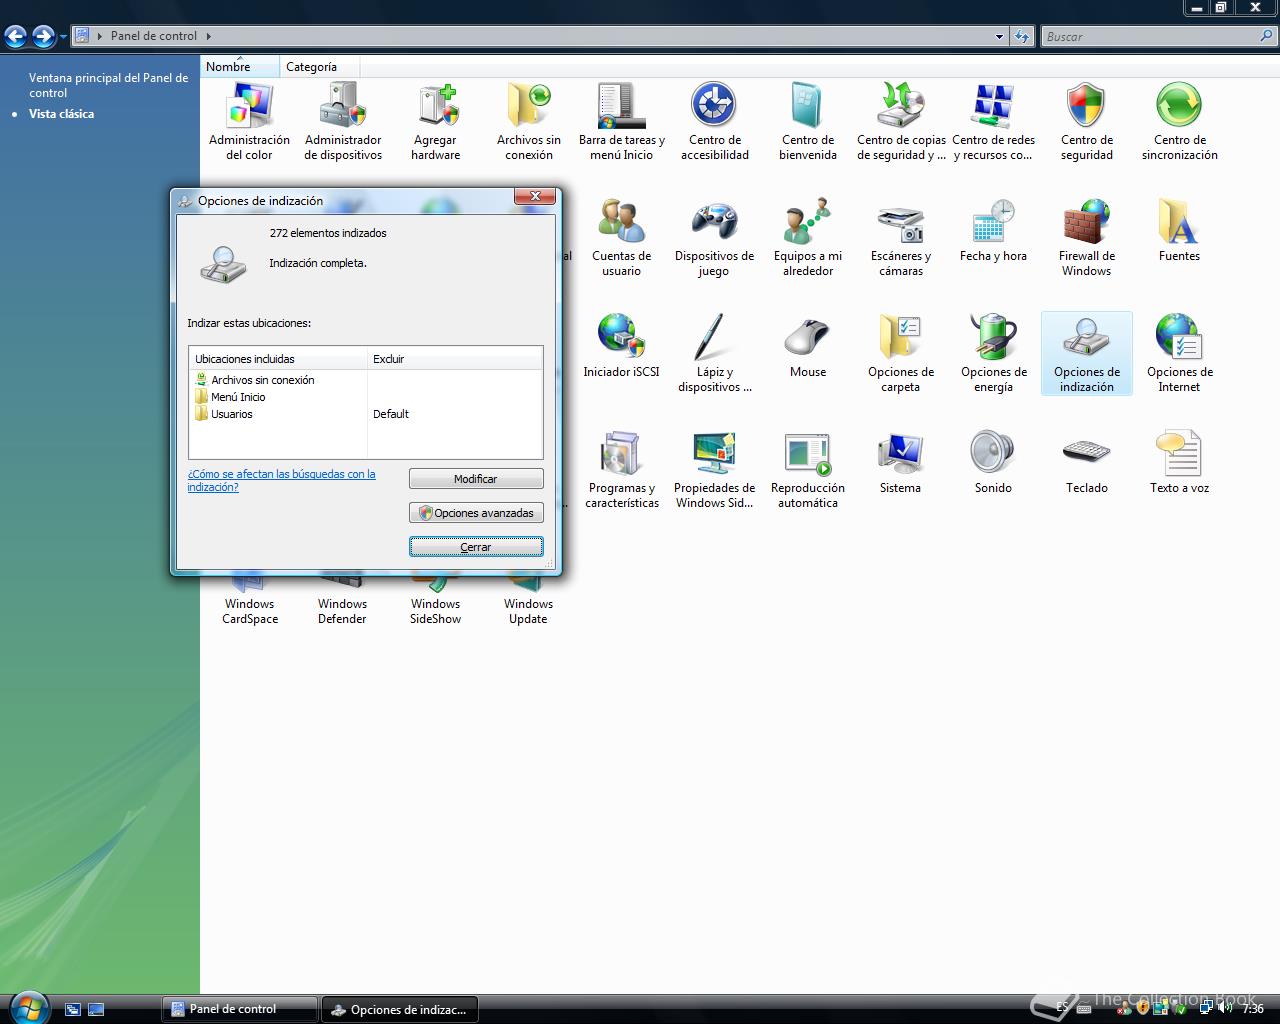
Task: Open Texto a voz icon
Action: coord(1180,463)
